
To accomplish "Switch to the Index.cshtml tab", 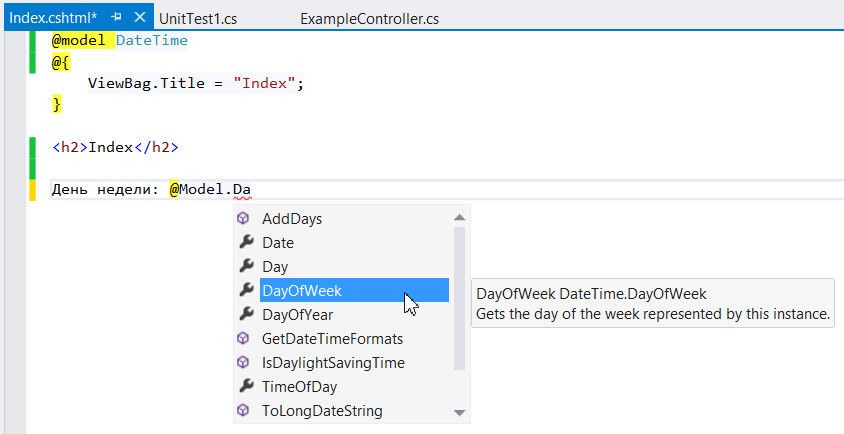I will pyautogui.click(x=53, y=18).
